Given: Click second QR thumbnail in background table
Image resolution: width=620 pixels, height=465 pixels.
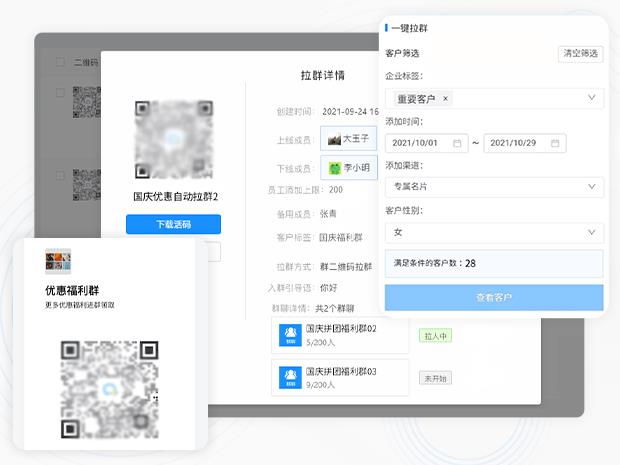Looking at the screenshot, I should pyautogui.click(x=87, y=185).
